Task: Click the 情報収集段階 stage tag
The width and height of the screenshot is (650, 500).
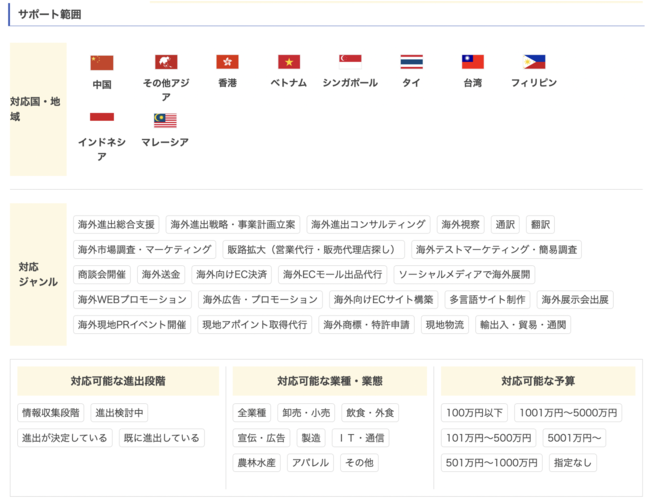Action: point(50,412)
